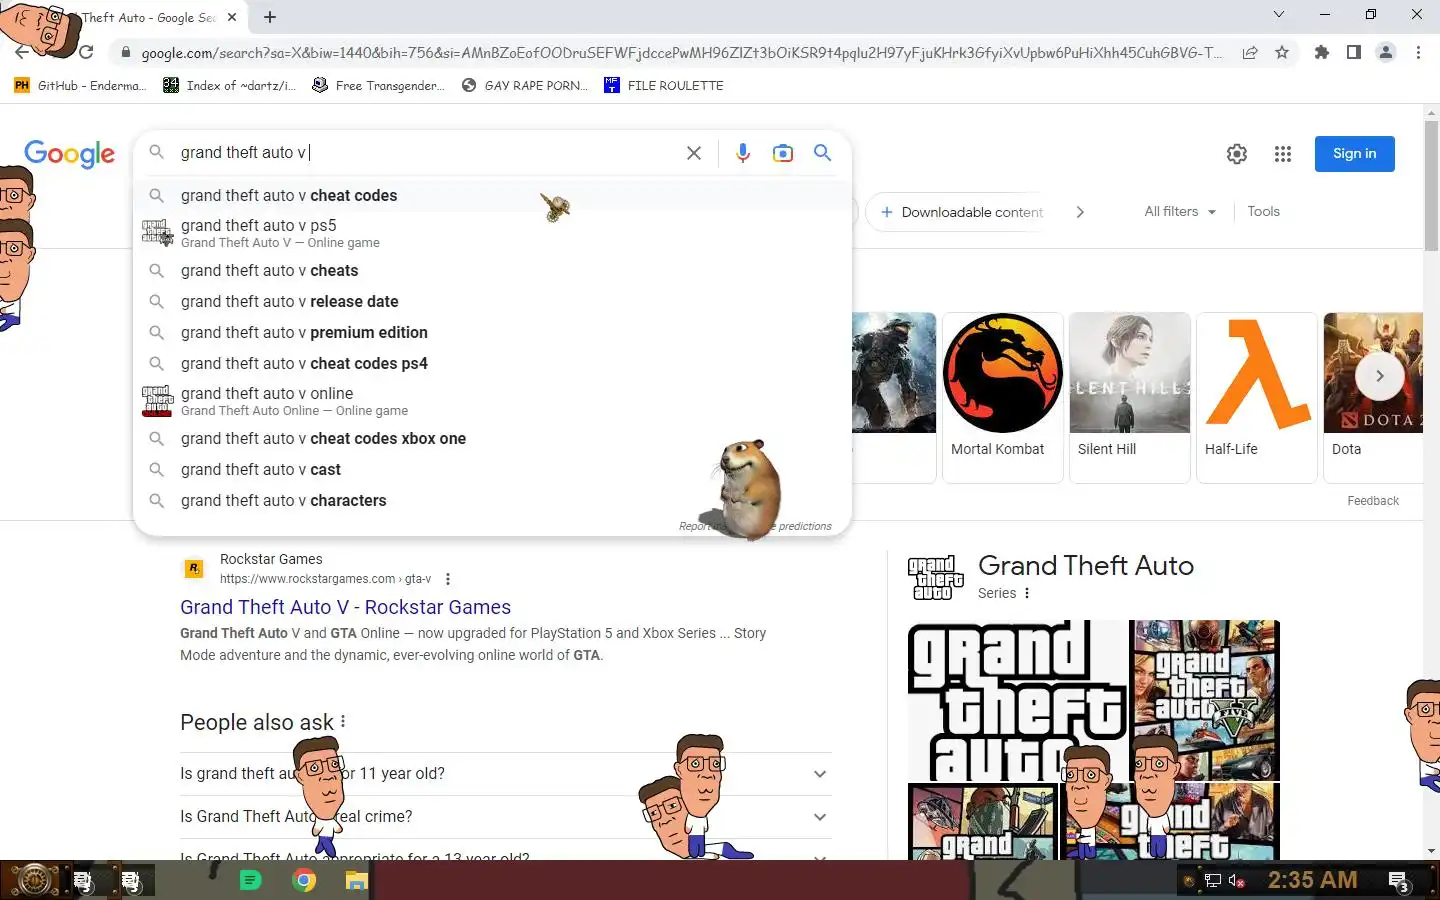Viewport: 1440px width, 900px height.
Task: Open the notification center icon
Action: tap(1400, 881)
